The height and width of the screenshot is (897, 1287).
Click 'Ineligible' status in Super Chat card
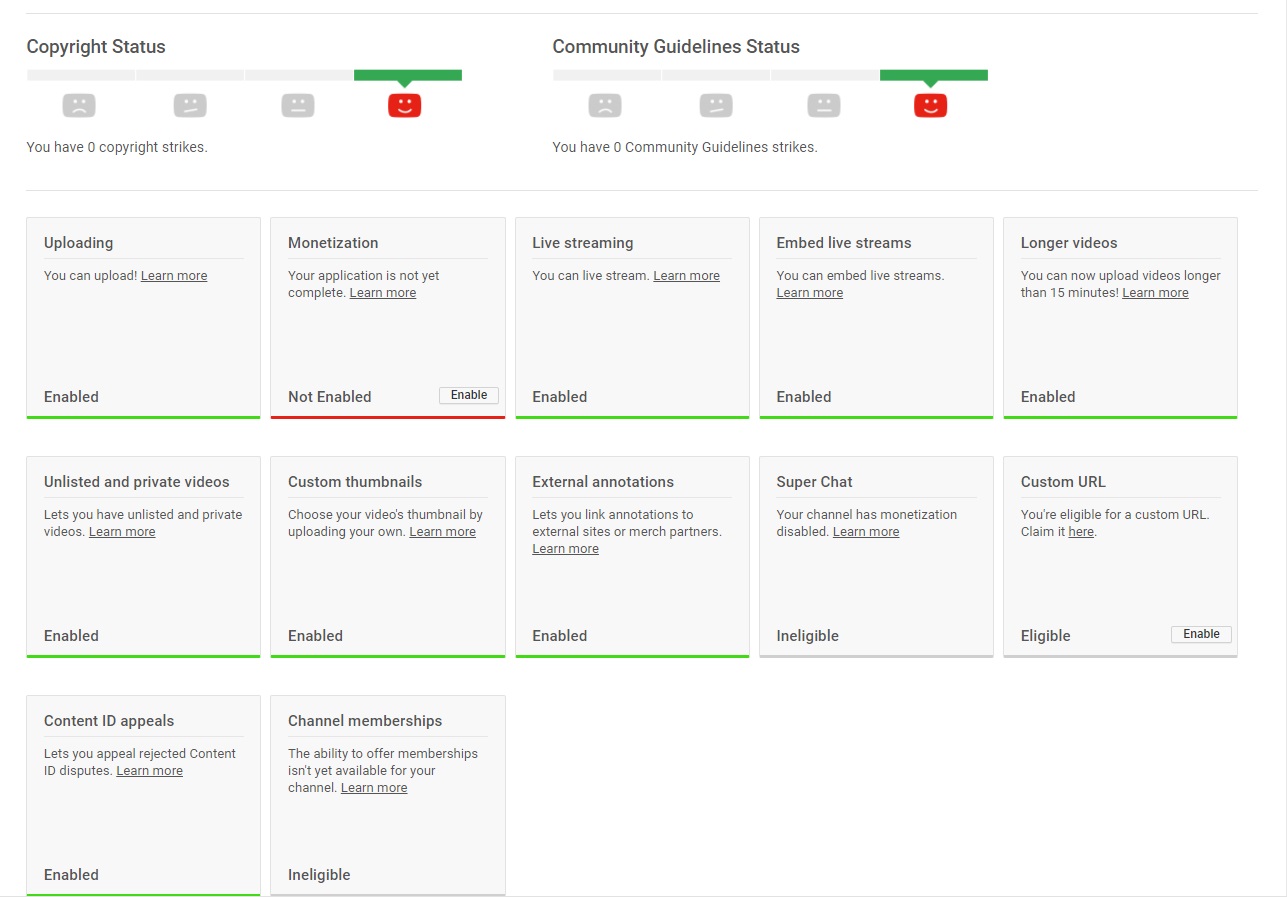click(x=808, y=636)
